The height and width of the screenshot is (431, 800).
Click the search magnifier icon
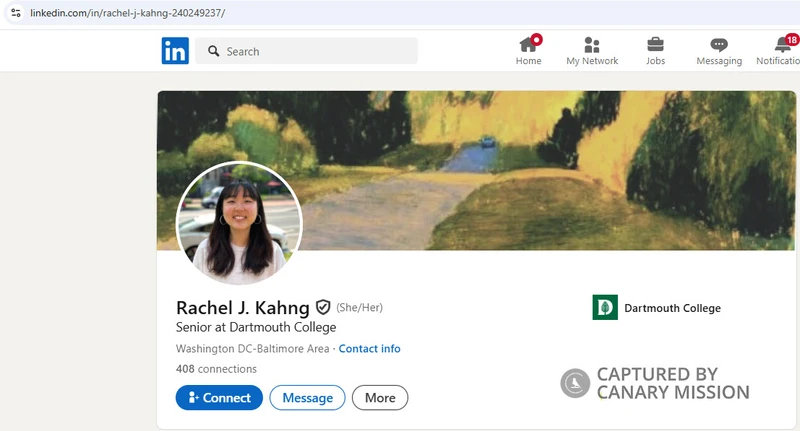click(214, 51)
